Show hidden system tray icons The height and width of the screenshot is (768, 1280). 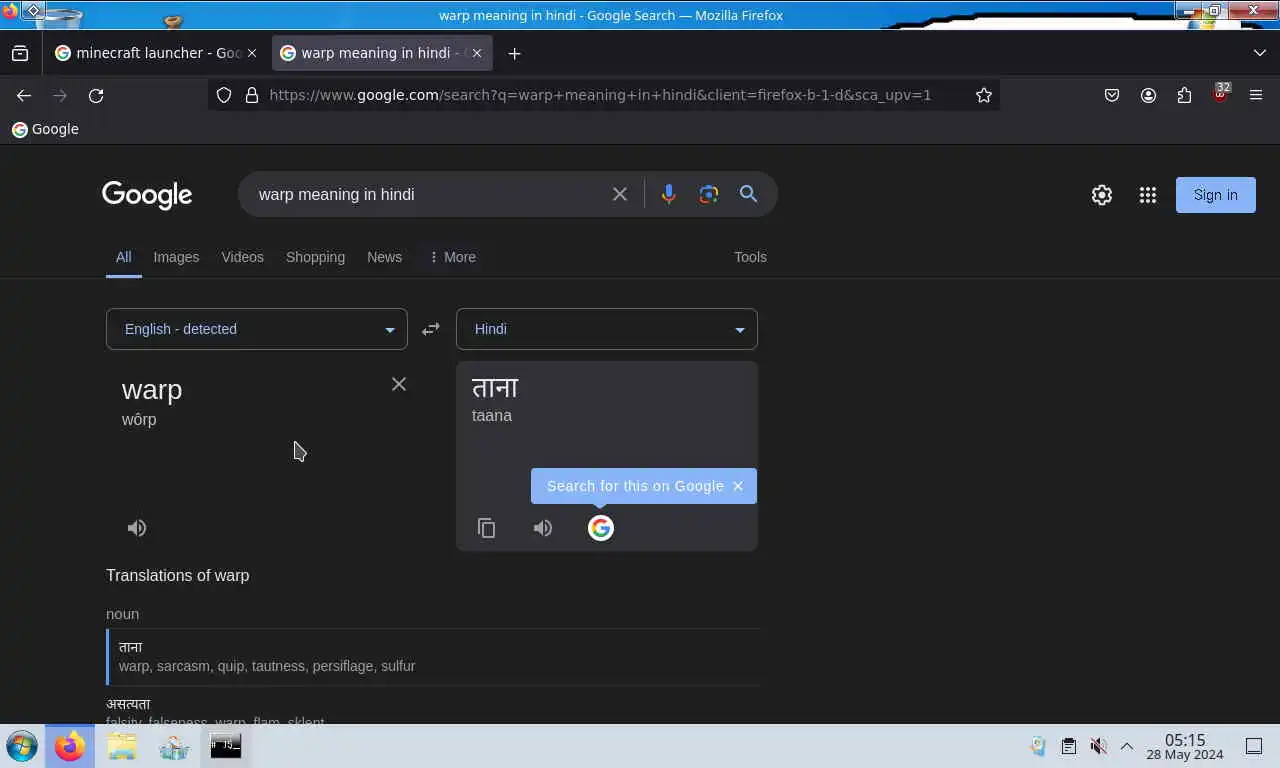tap(1126, 746)
